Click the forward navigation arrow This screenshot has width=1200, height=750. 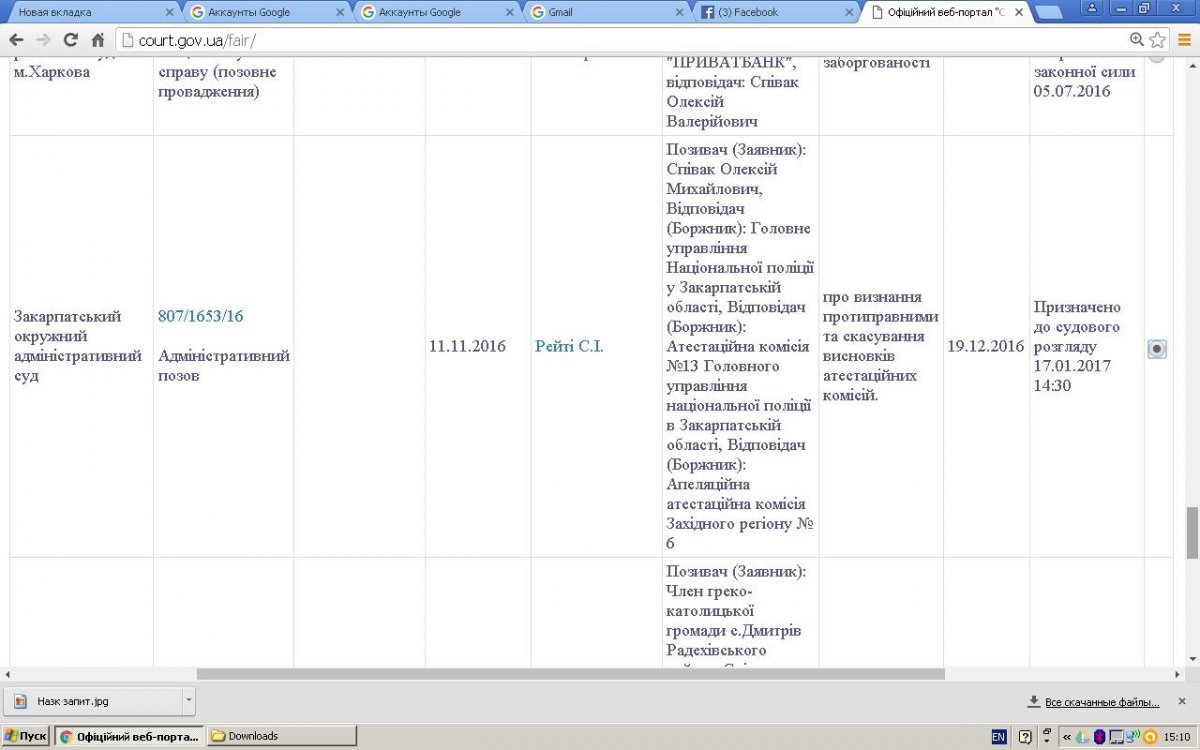43,40
